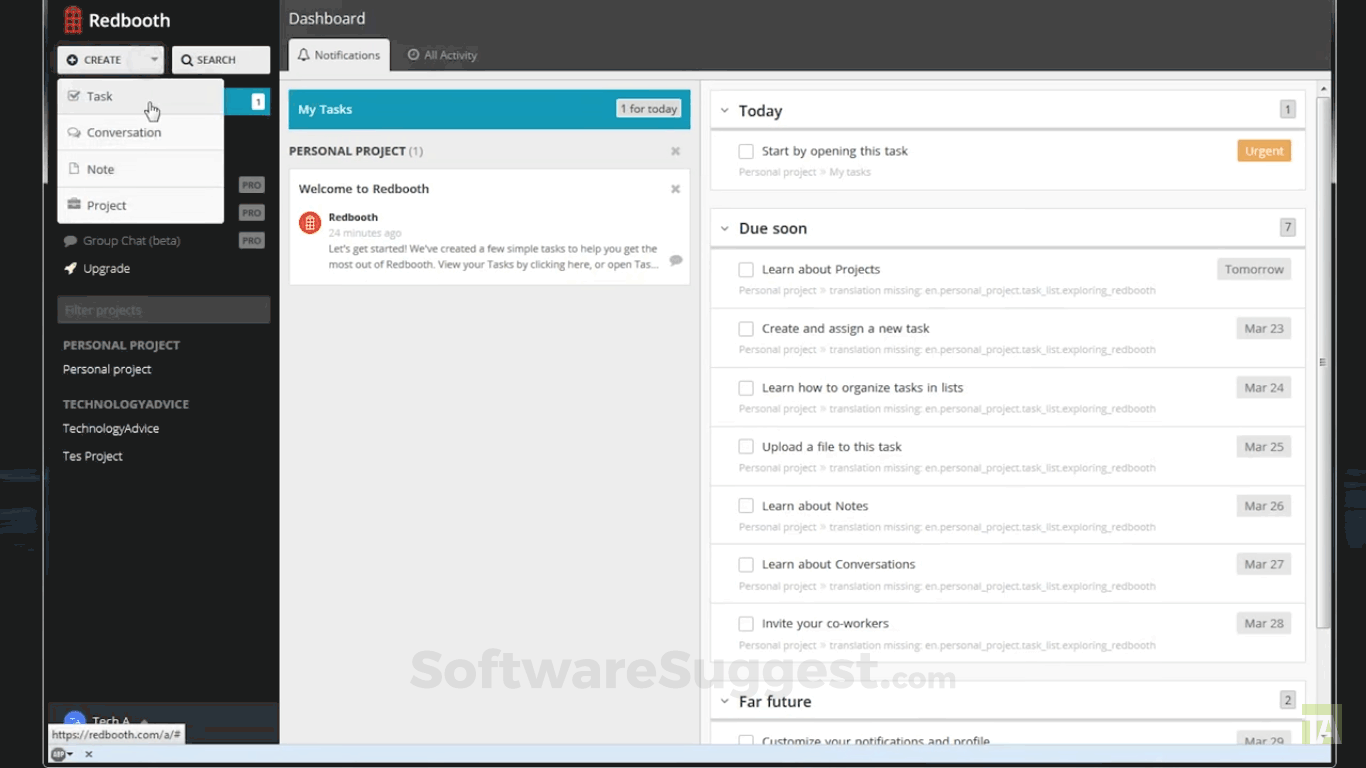The height and width of the screenshot is (768, 1366).
Task: Open the 'Invite your co-workers' task title
Action: point(825,624)
